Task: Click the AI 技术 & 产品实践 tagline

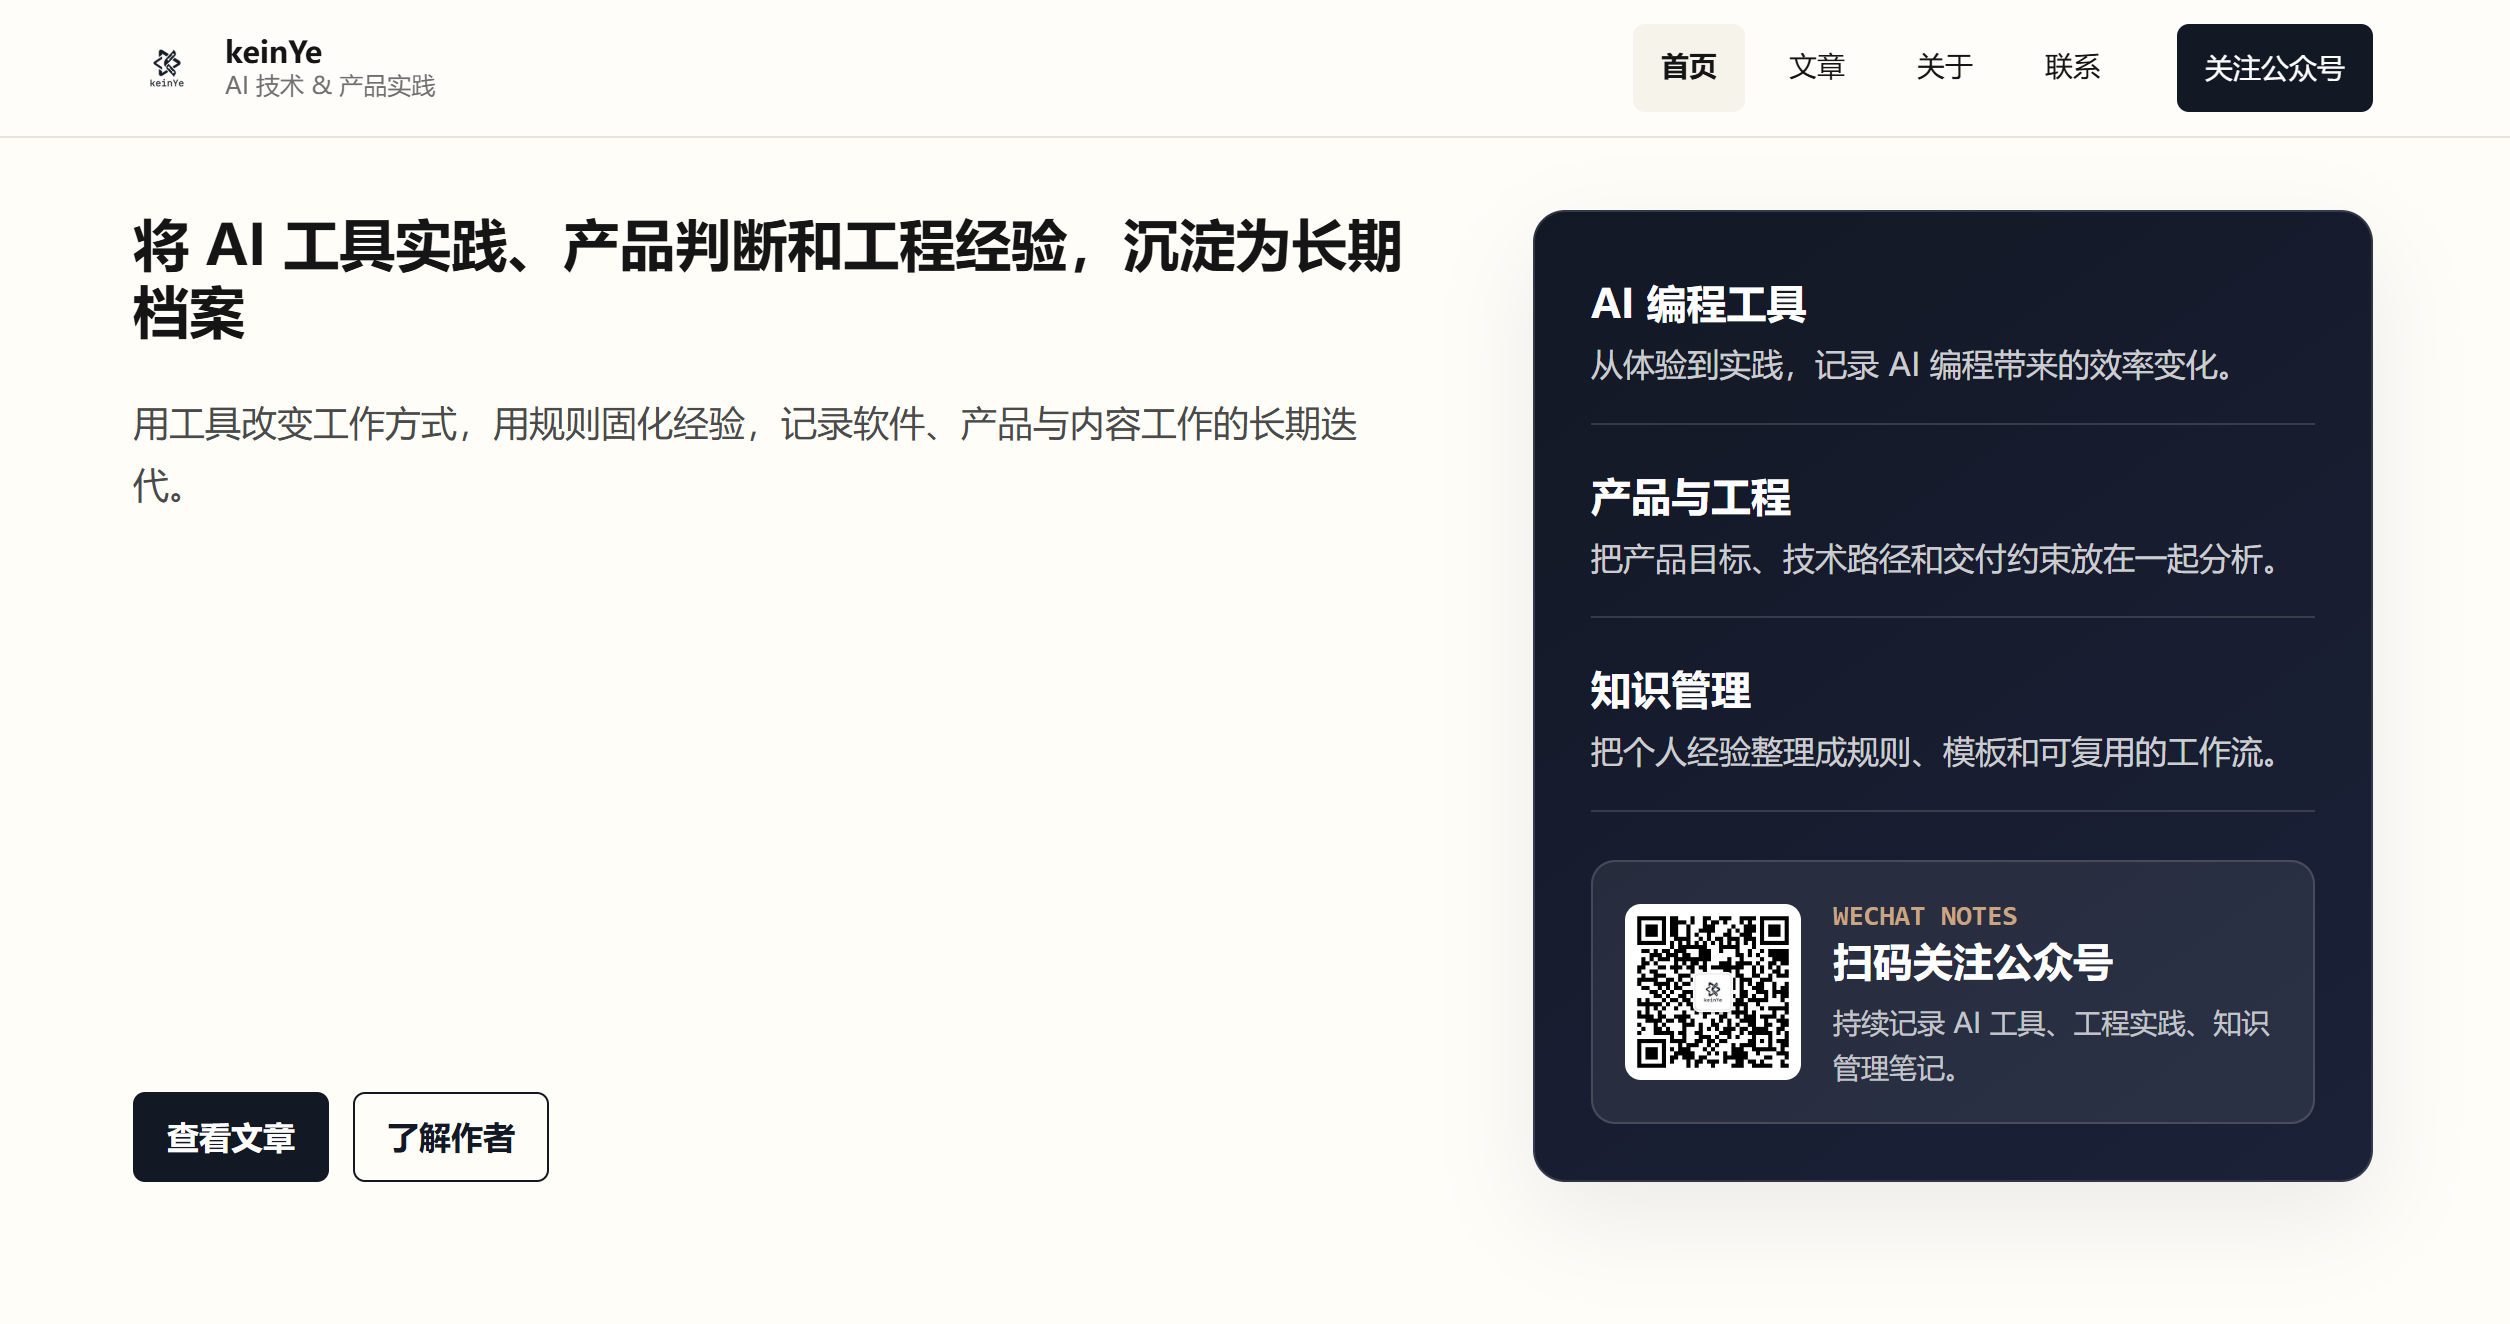Action: (330, 86)
